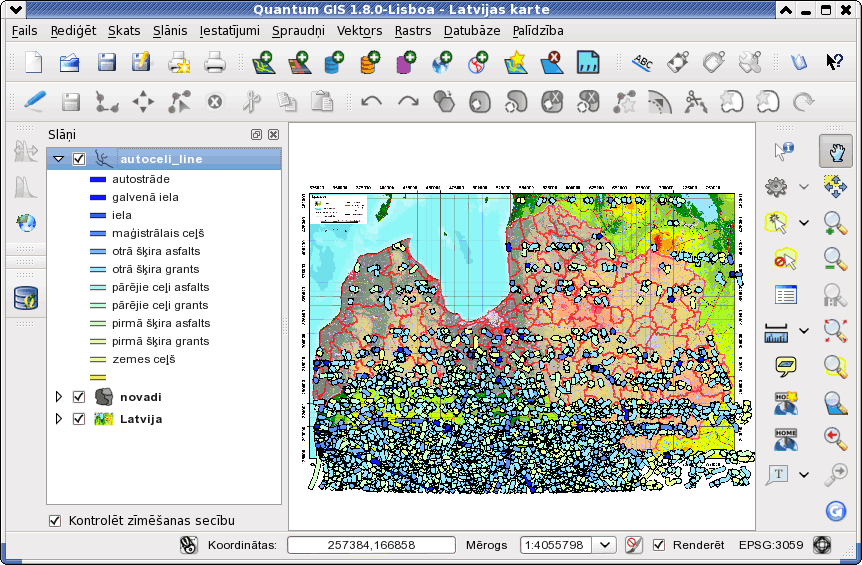Collapse the autoceli_line layer tree
The image size is (862, 565).
point(58,159)
